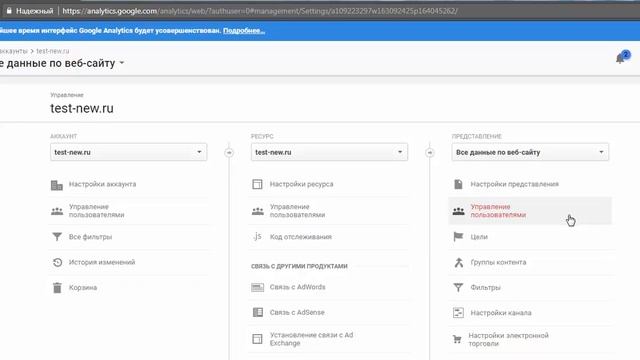Click the channel settings icon
The width and height of the screenshot is (640, 360).
point(458,313)
